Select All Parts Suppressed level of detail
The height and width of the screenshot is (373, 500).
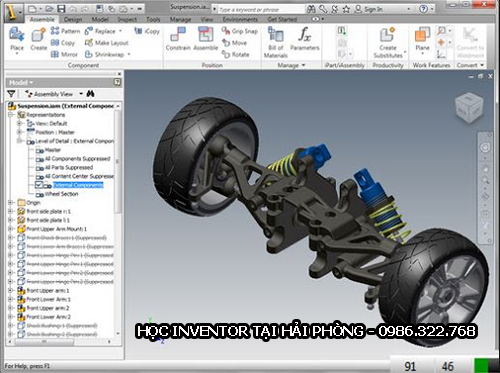pyautogui.click(x=69, y=167)
